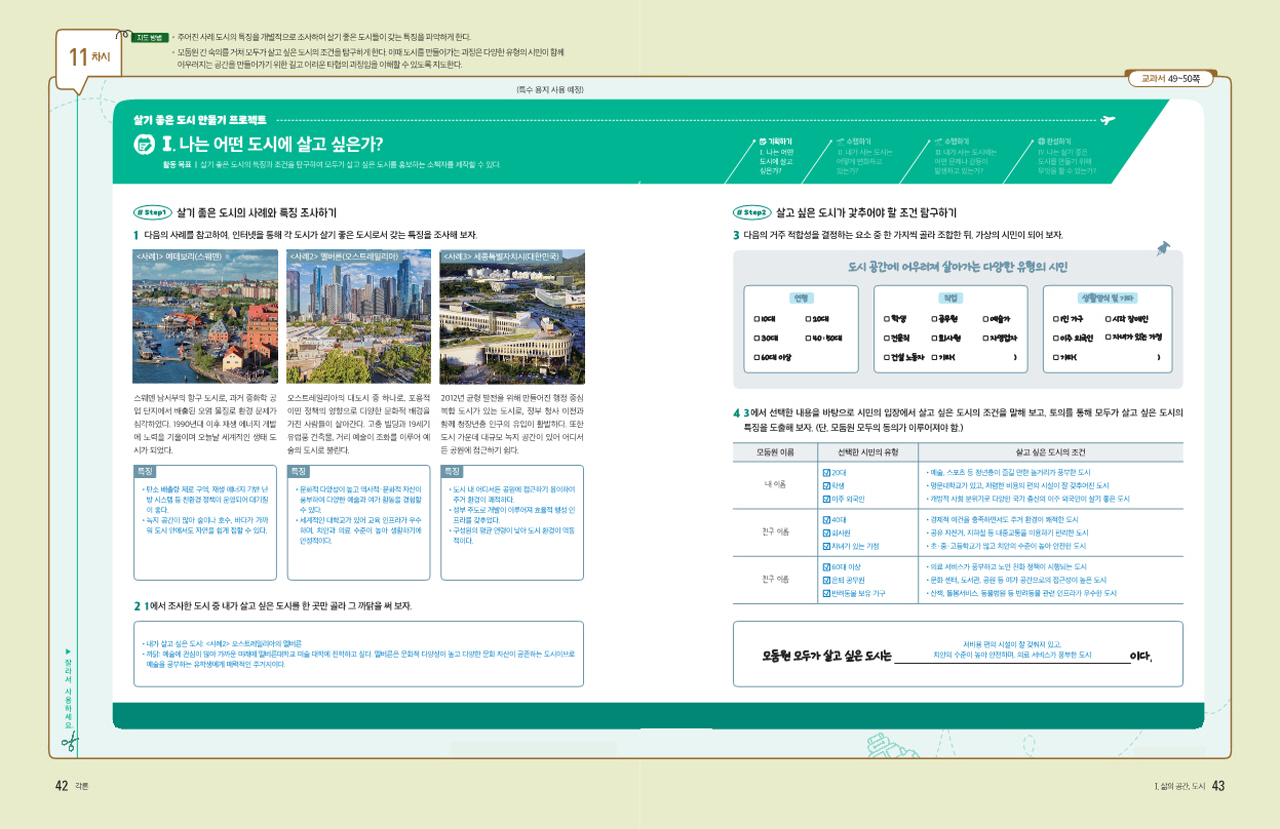This screenshot has width=1280, height=829.
Task: Click the '(특수 용지 사용 예정)' note
Action: click(x=549, y=90)
